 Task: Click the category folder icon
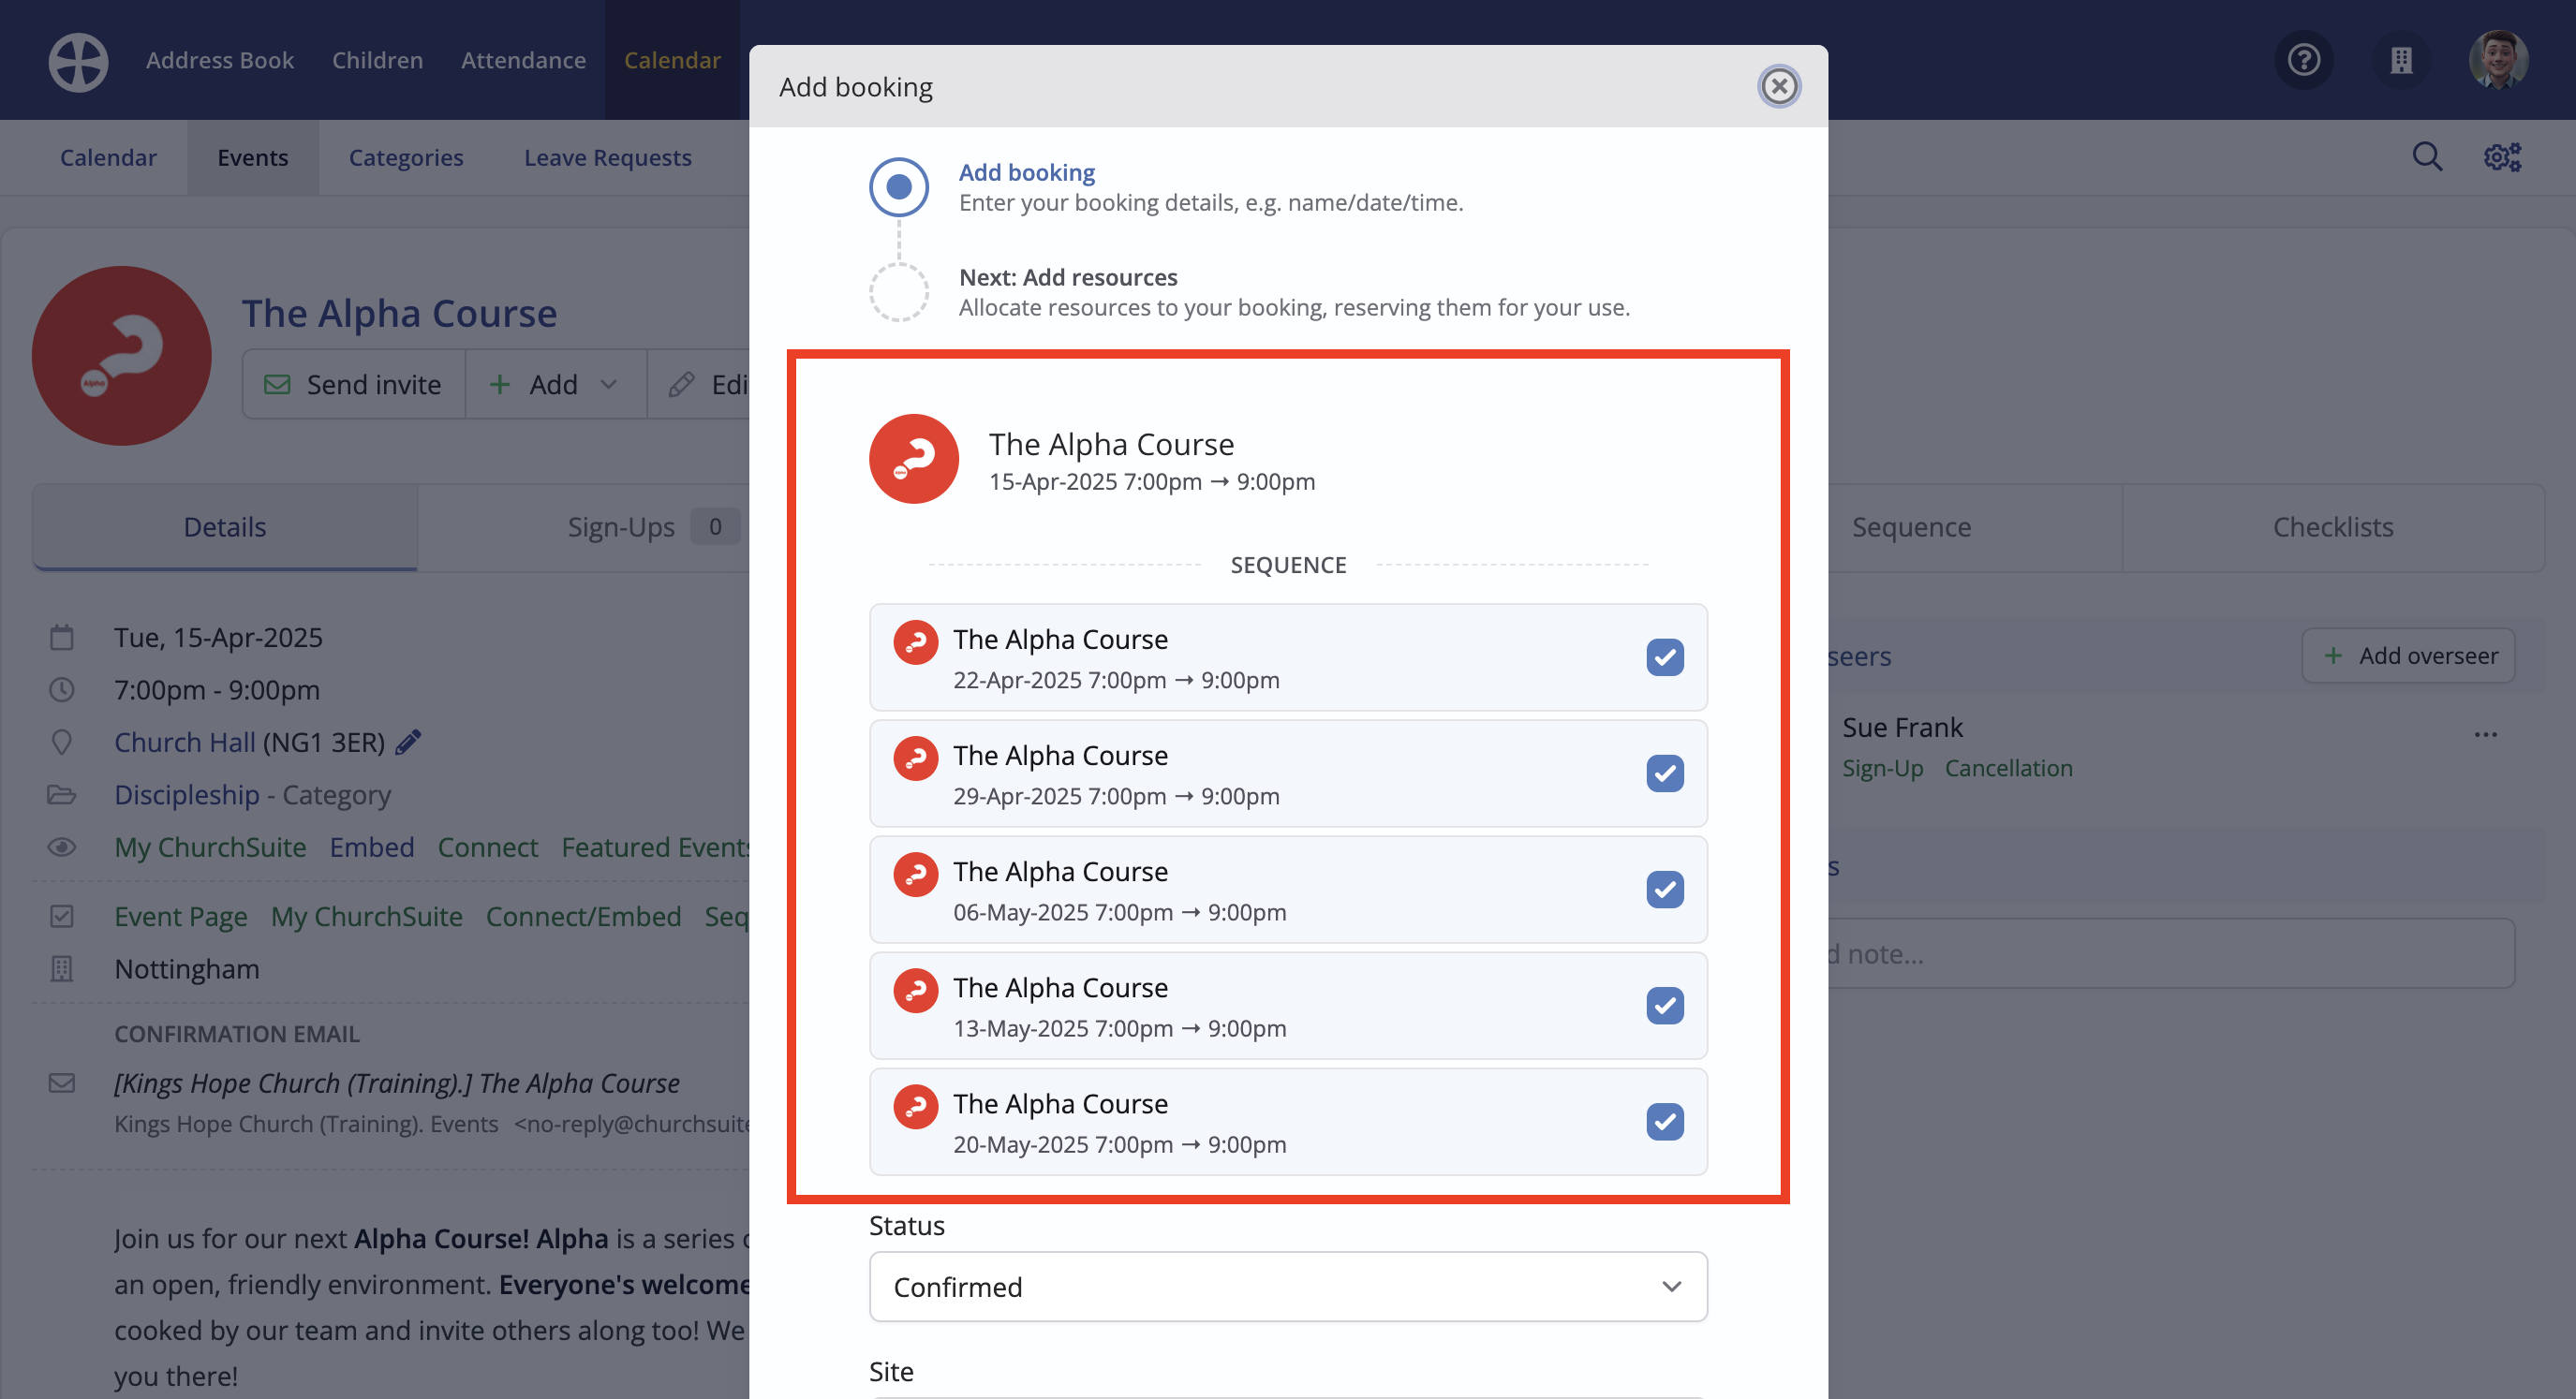point(62,795)
